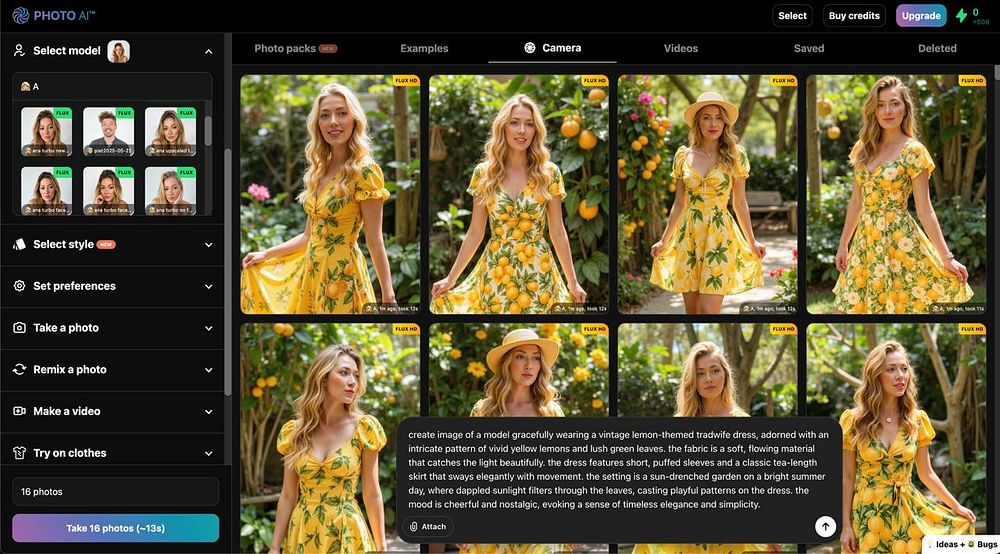Click the gear icon beside Set preferences
The image size is (1000, 554).
19,286
